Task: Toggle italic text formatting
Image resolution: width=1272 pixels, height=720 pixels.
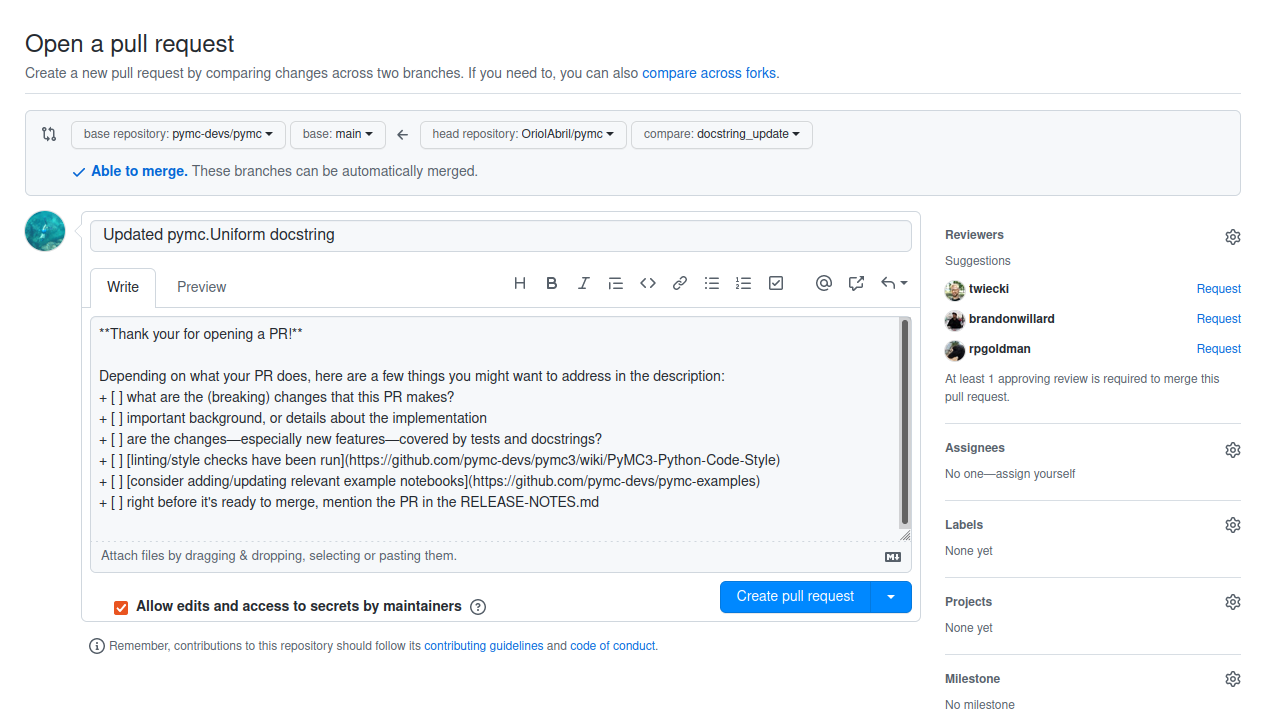Action: pyautogui.click(x=584, y=284)
